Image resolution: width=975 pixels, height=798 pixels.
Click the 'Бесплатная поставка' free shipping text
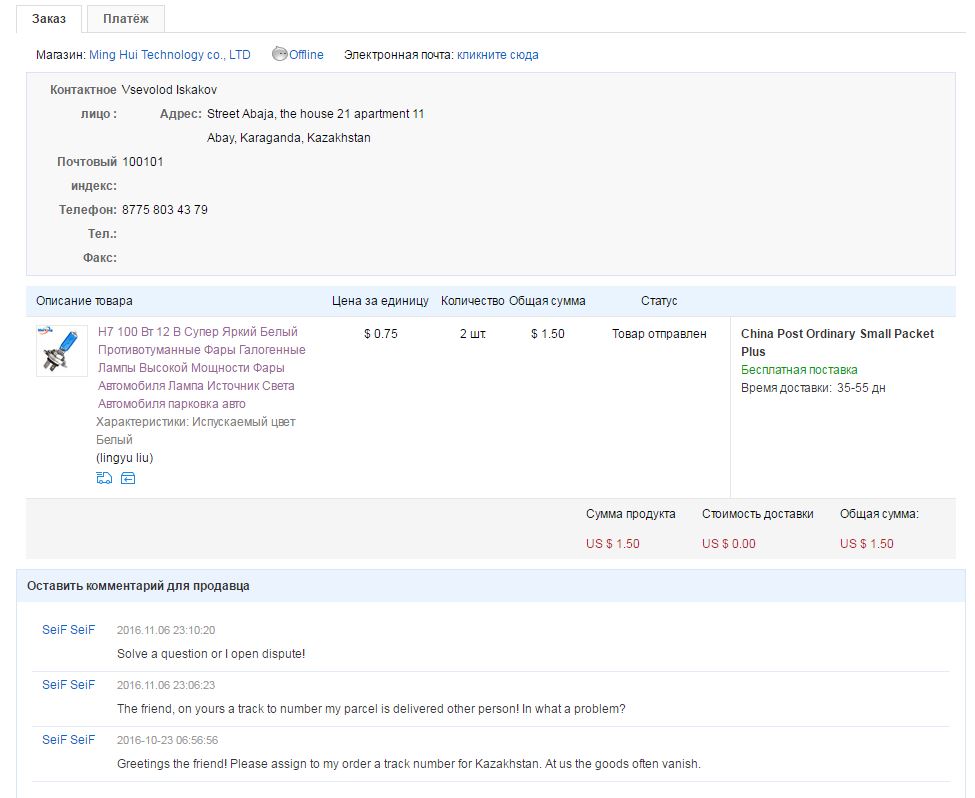click(x=799, y=370)
